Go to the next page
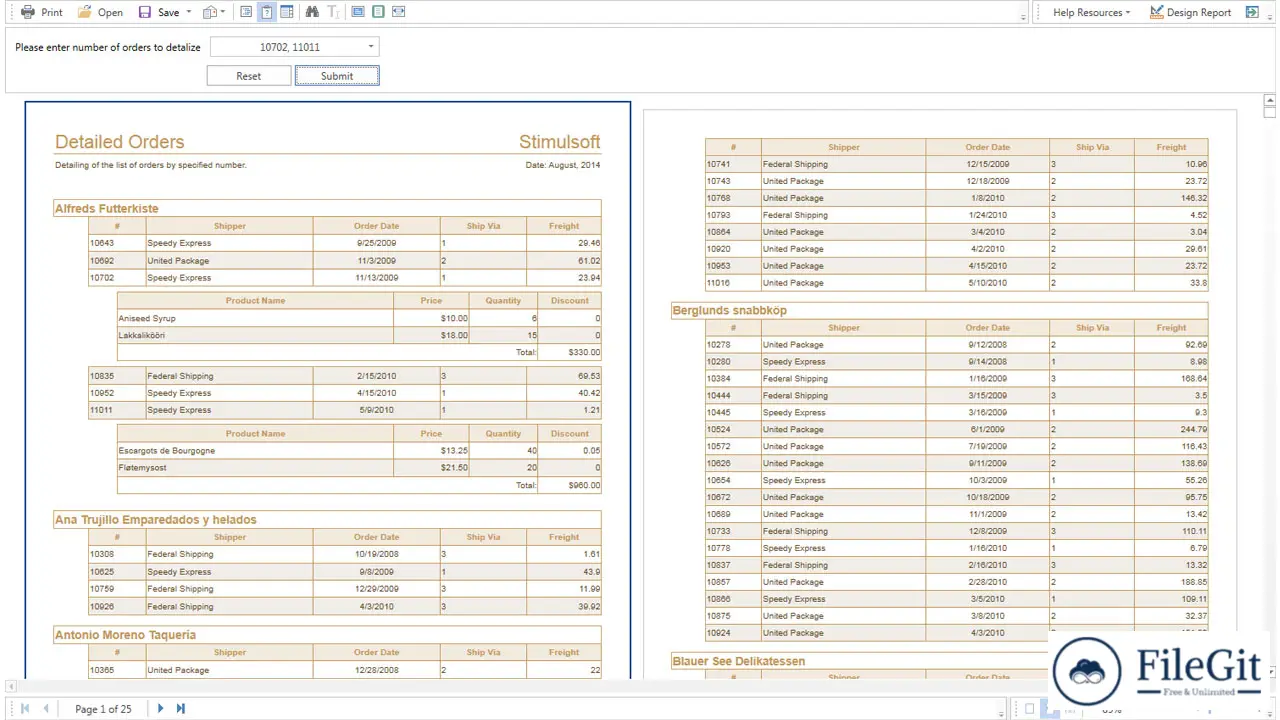The width and height of the screenshot is (1280, 720). point(160,708)
